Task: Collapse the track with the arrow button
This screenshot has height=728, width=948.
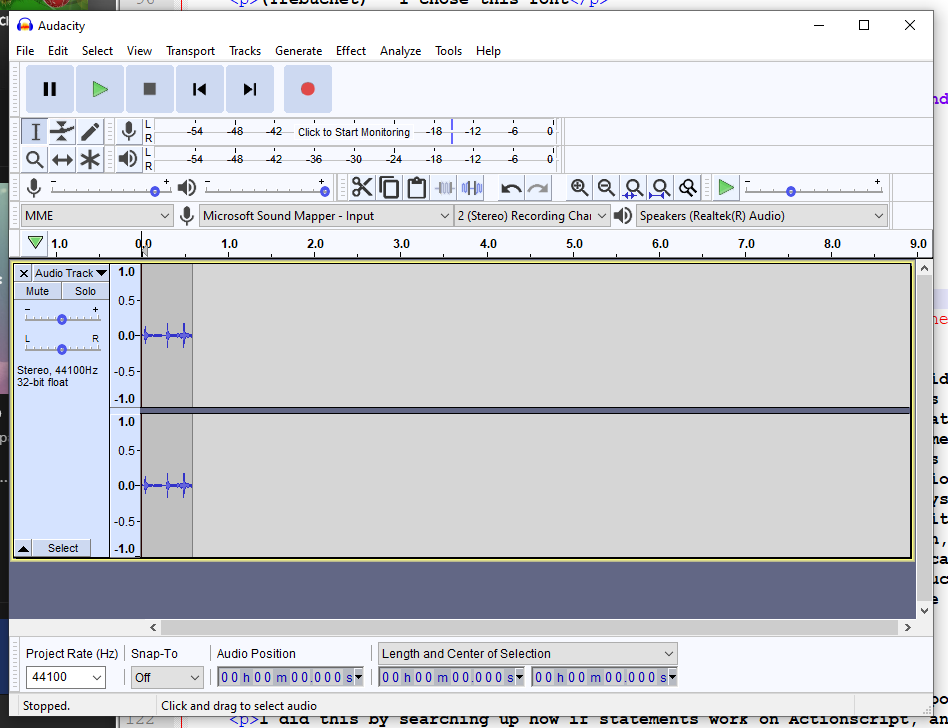Action: [24, 548]
